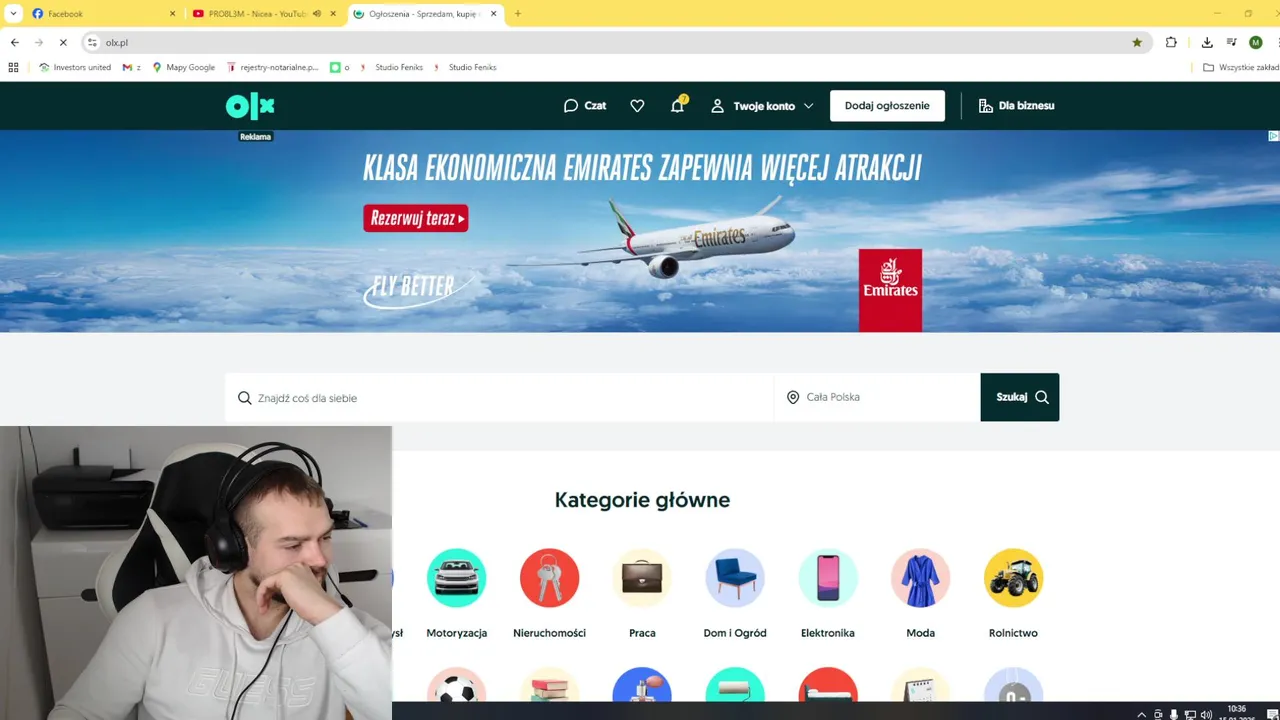This screenshot has width=1280, height=720.
Task: Open the tab search dropdown arrow
Action: 13,14
